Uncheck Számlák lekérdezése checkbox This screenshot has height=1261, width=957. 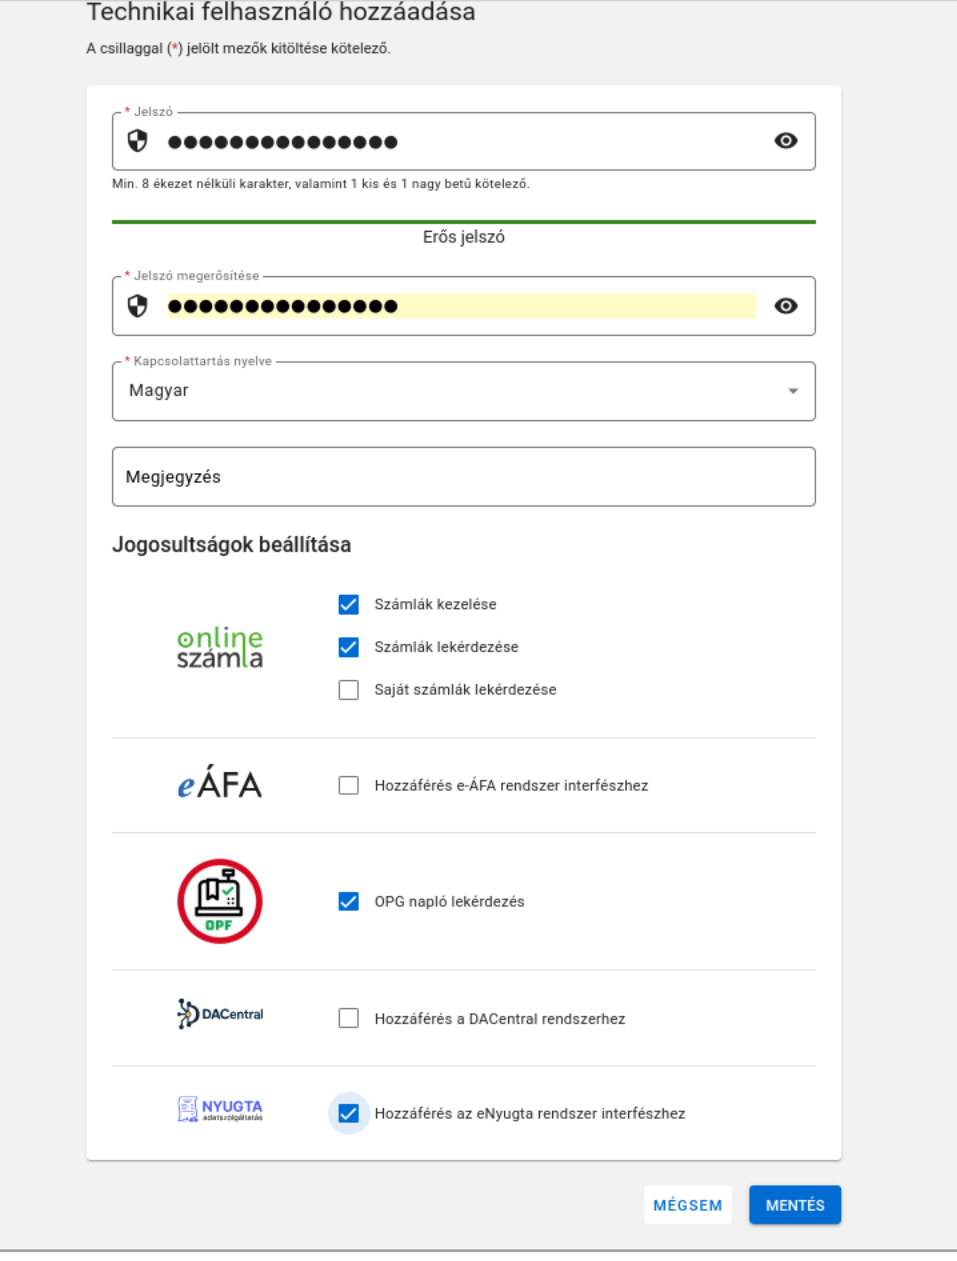pos(349,647)
